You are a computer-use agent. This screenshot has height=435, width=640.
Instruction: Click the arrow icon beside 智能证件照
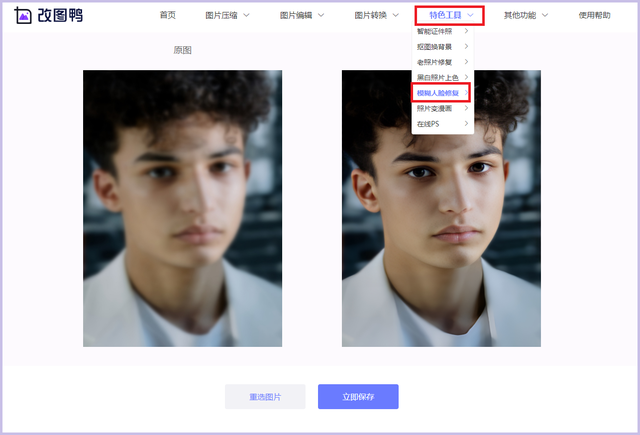[466, 31]
